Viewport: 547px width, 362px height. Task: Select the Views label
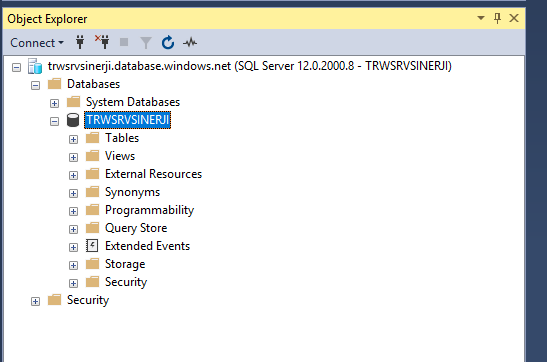tap(120, 156)
